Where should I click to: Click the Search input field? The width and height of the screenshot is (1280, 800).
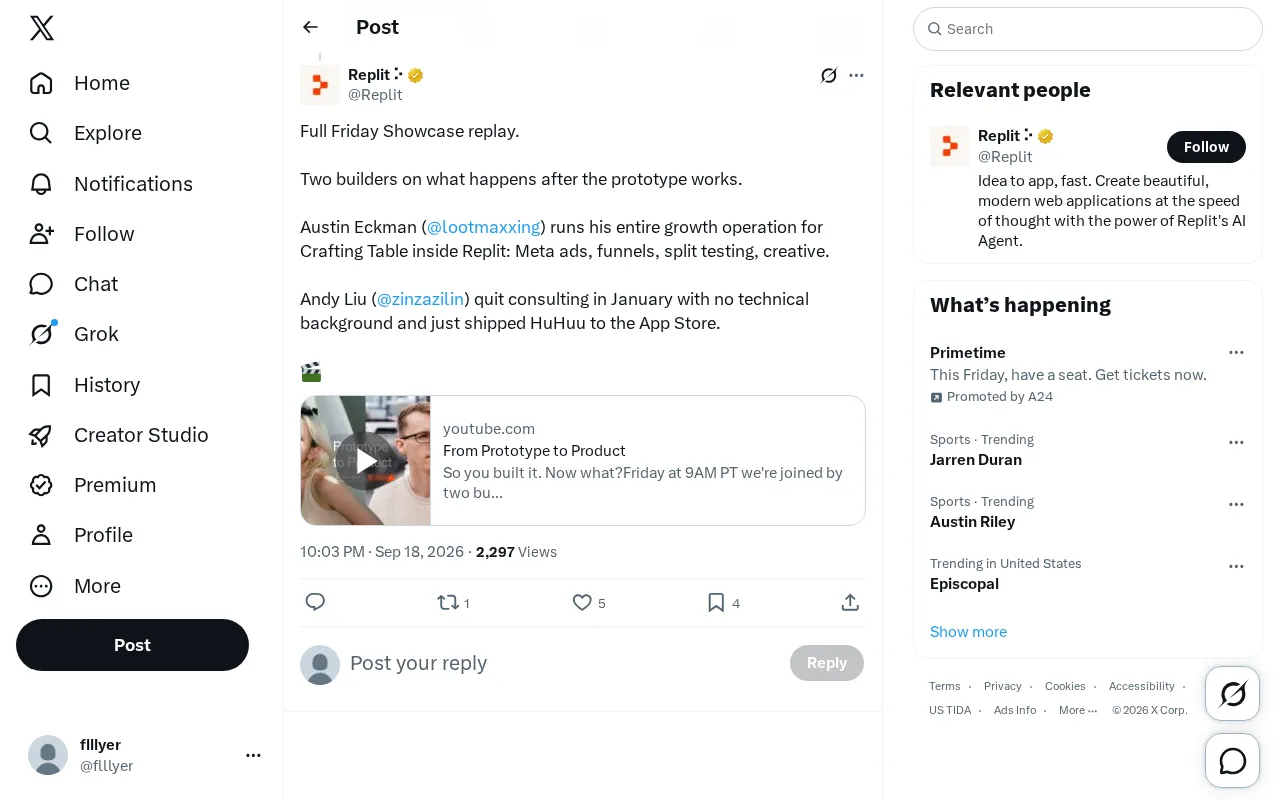pos(1088,29)
